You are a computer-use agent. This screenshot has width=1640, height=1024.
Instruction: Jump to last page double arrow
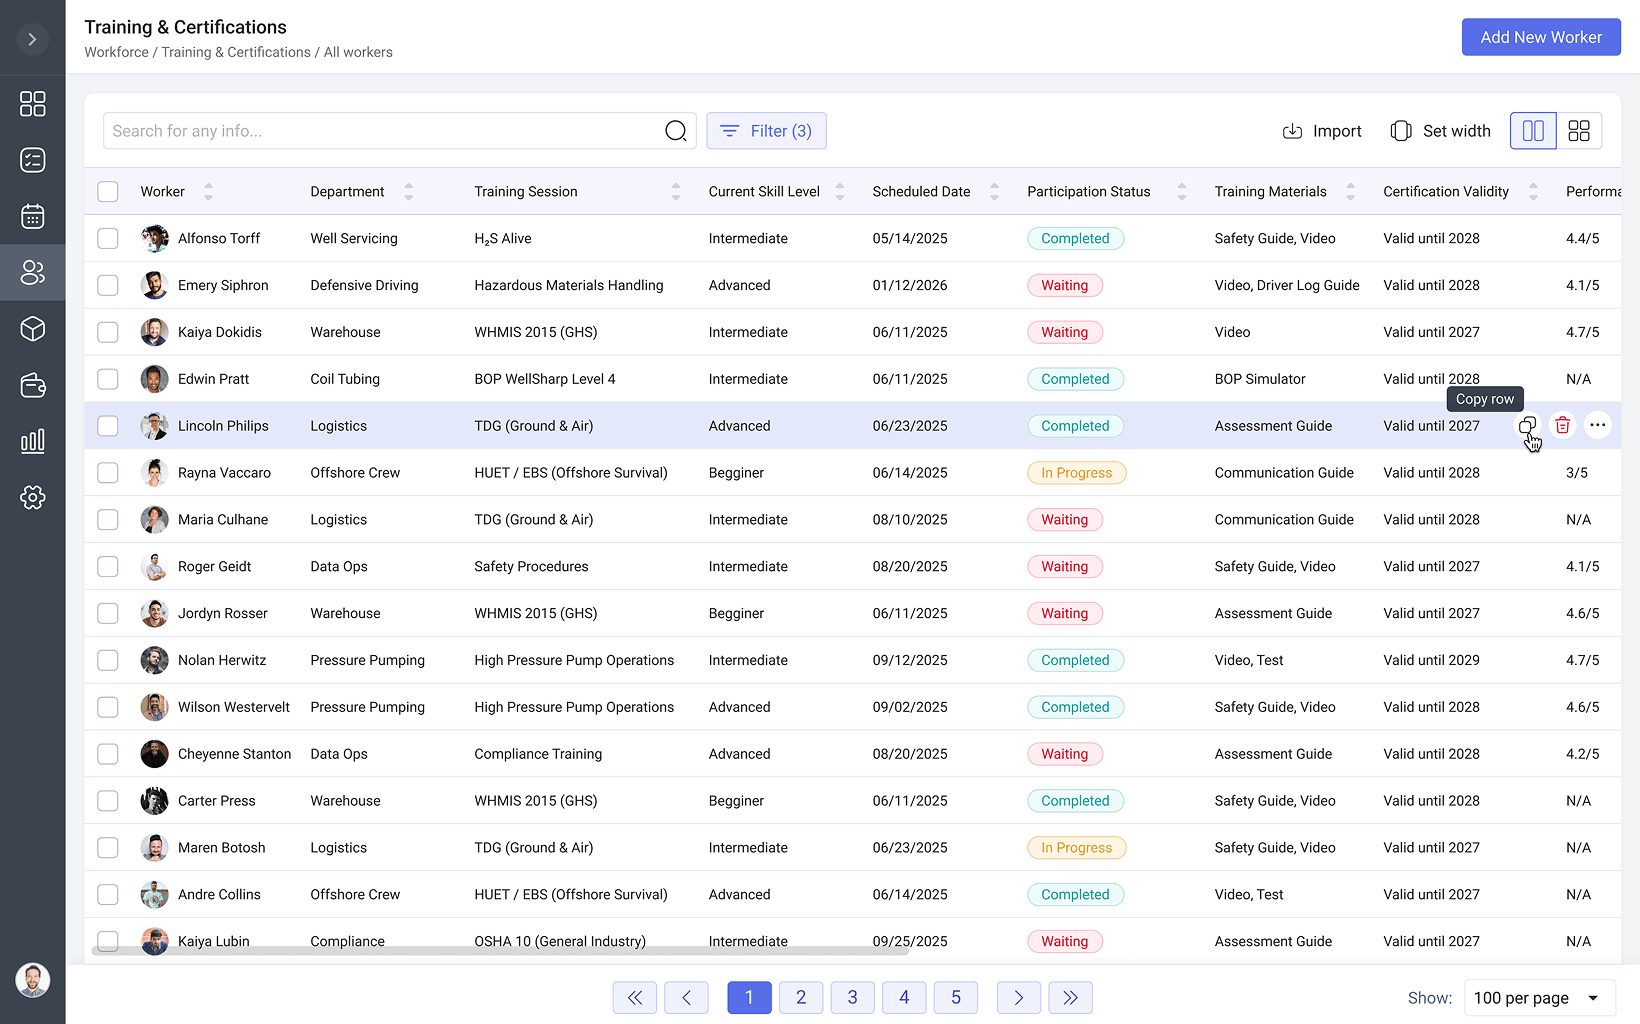pos(1070,998)
